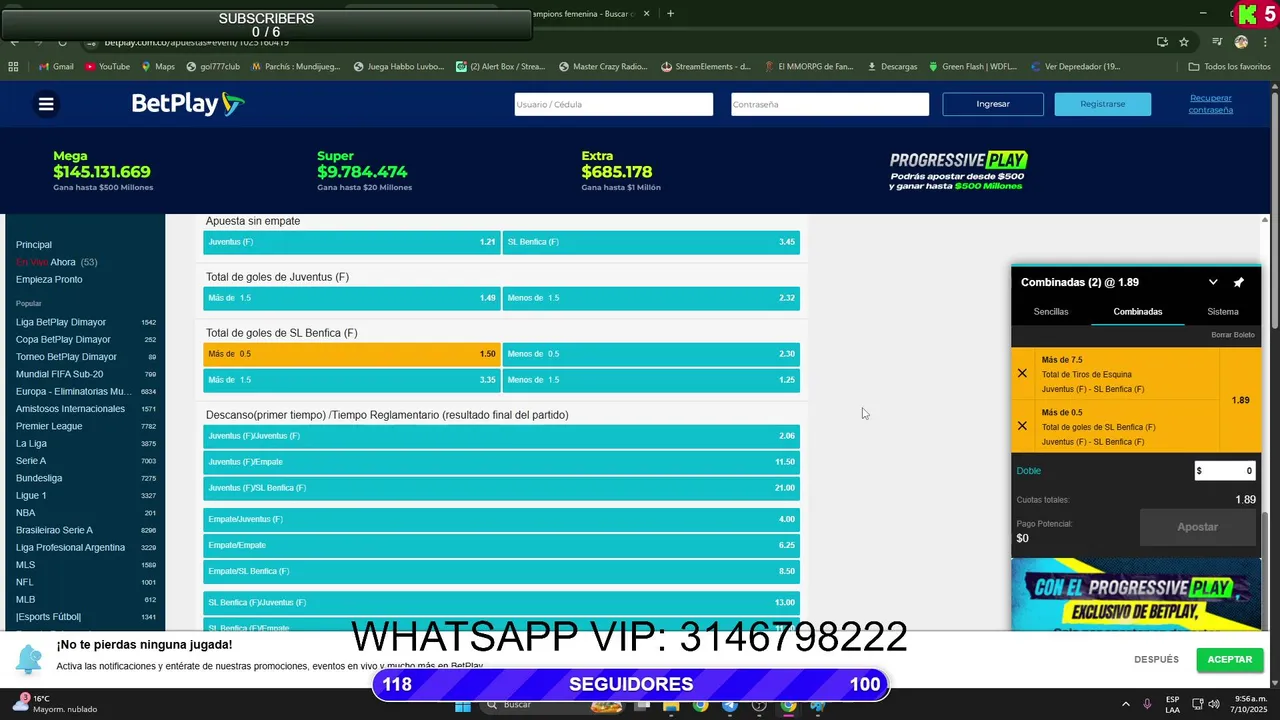This screenshot has width=1280, height=720.
Task: Deselect Más de 0.5 Benfica goals at 1.50
Action: (351, 354)
